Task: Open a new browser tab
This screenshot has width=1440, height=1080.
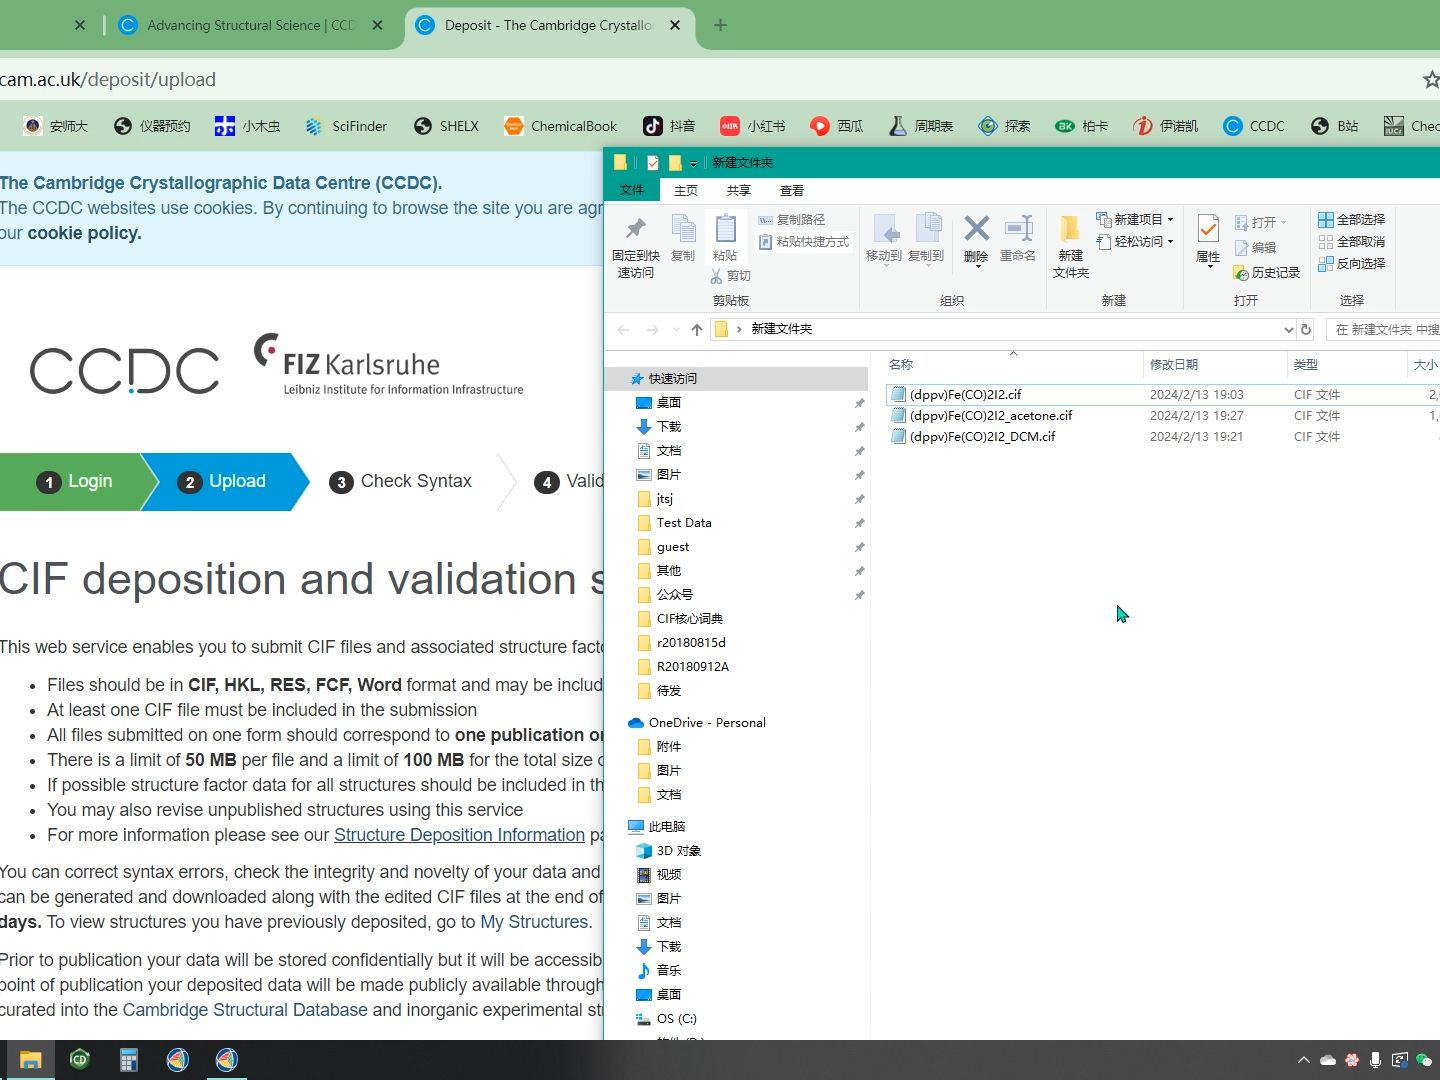Action: [x=720, y=25]
